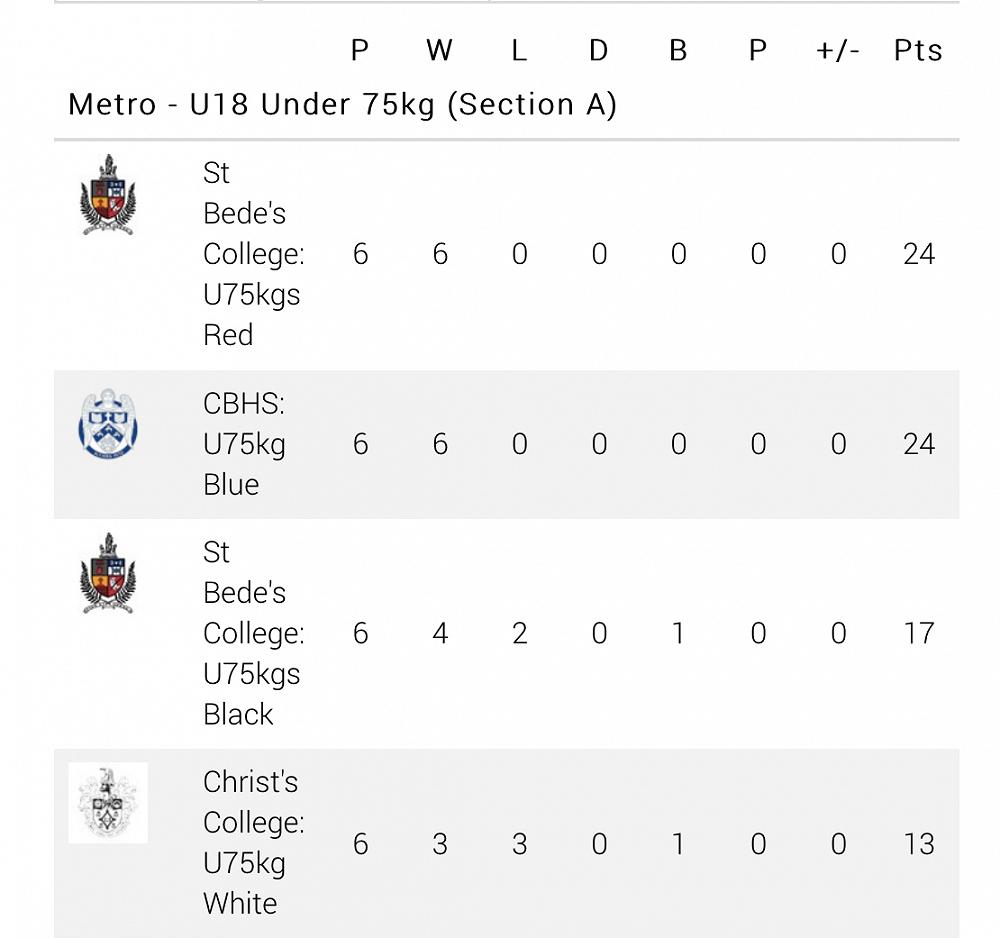Viewport: 1000px width, 938px height.
Task: Open Christ's College: U75kg White team
Action: [253, 843]
